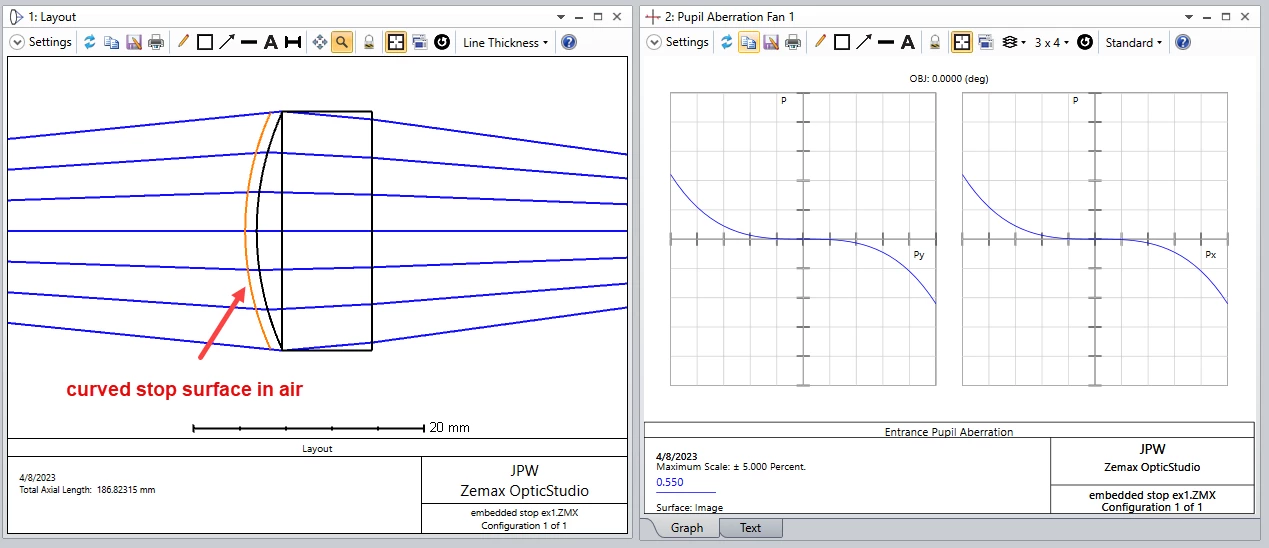Toggle the active cursor crosshair button in Layout

396,42
